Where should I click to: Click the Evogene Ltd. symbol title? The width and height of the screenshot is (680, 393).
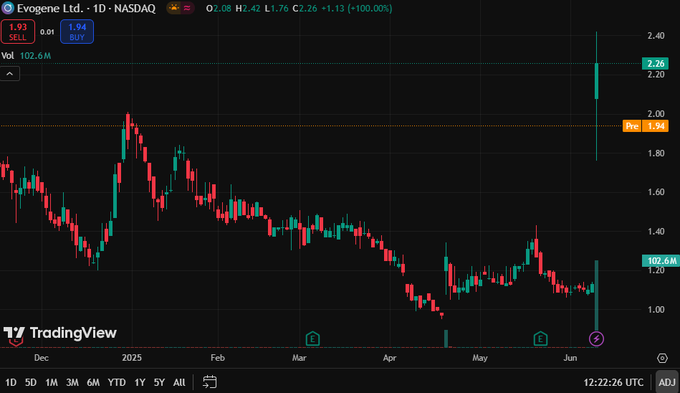pos(49,8)
